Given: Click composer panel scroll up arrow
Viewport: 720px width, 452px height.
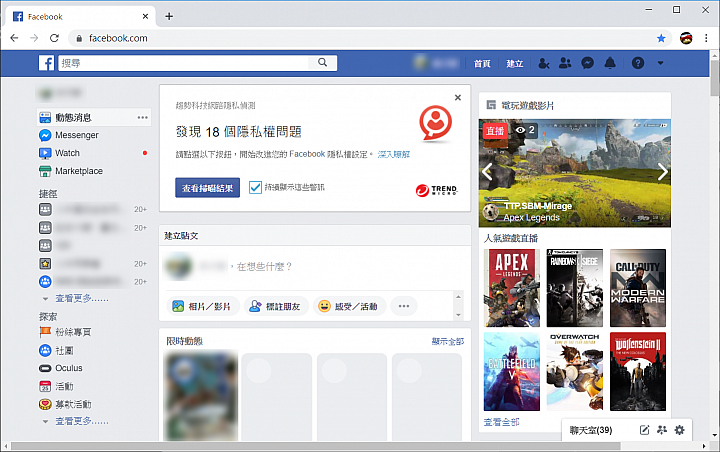Looking at the screenshot, I should click(x=458, y=297).
